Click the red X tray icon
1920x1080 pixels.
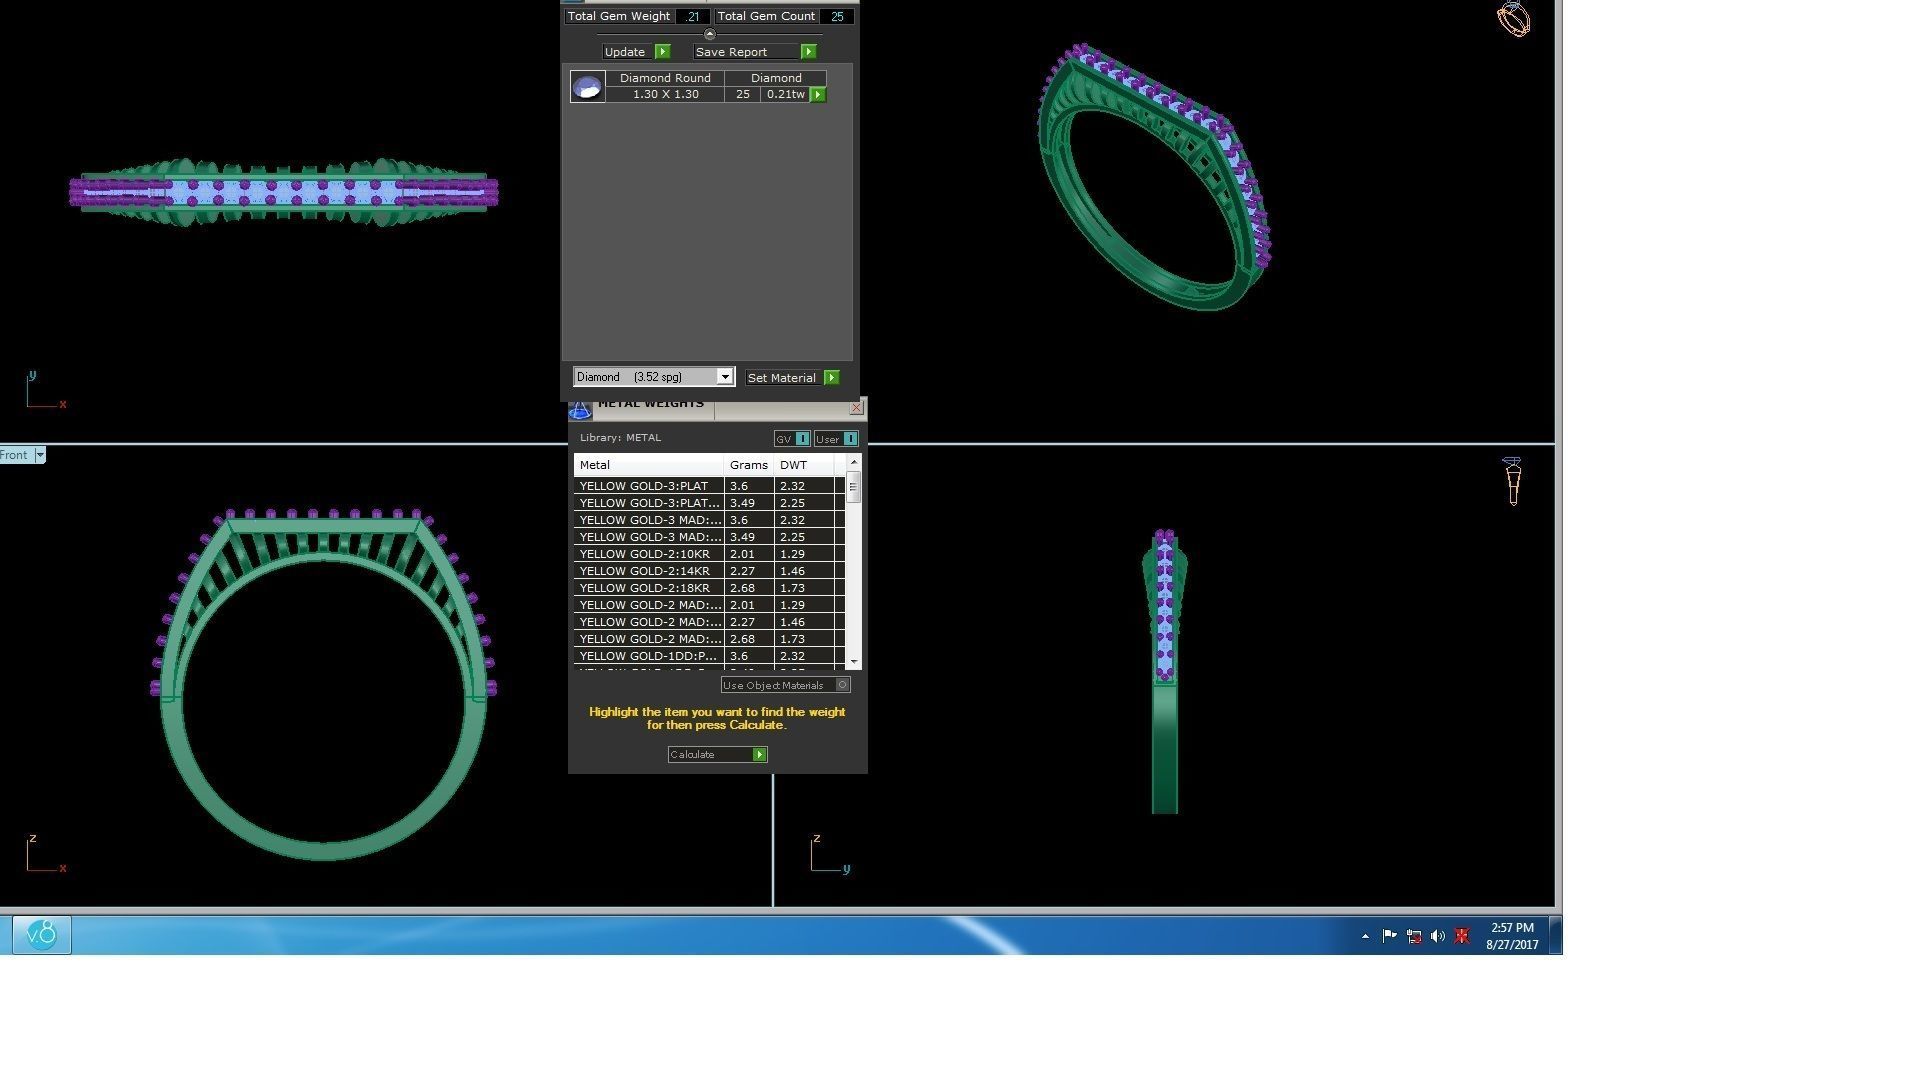click(1462, 936)
